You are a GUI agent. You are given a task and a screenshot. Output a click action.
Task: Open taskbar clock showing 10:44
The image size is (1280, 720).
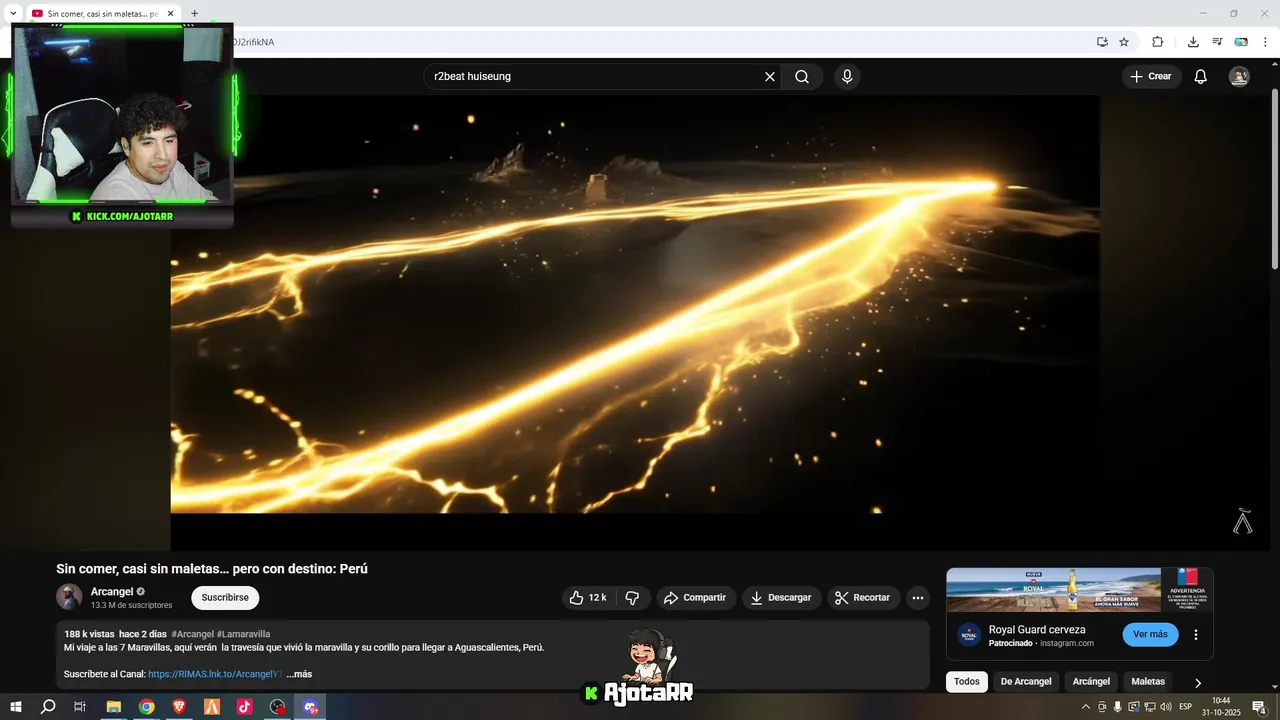1221,707
